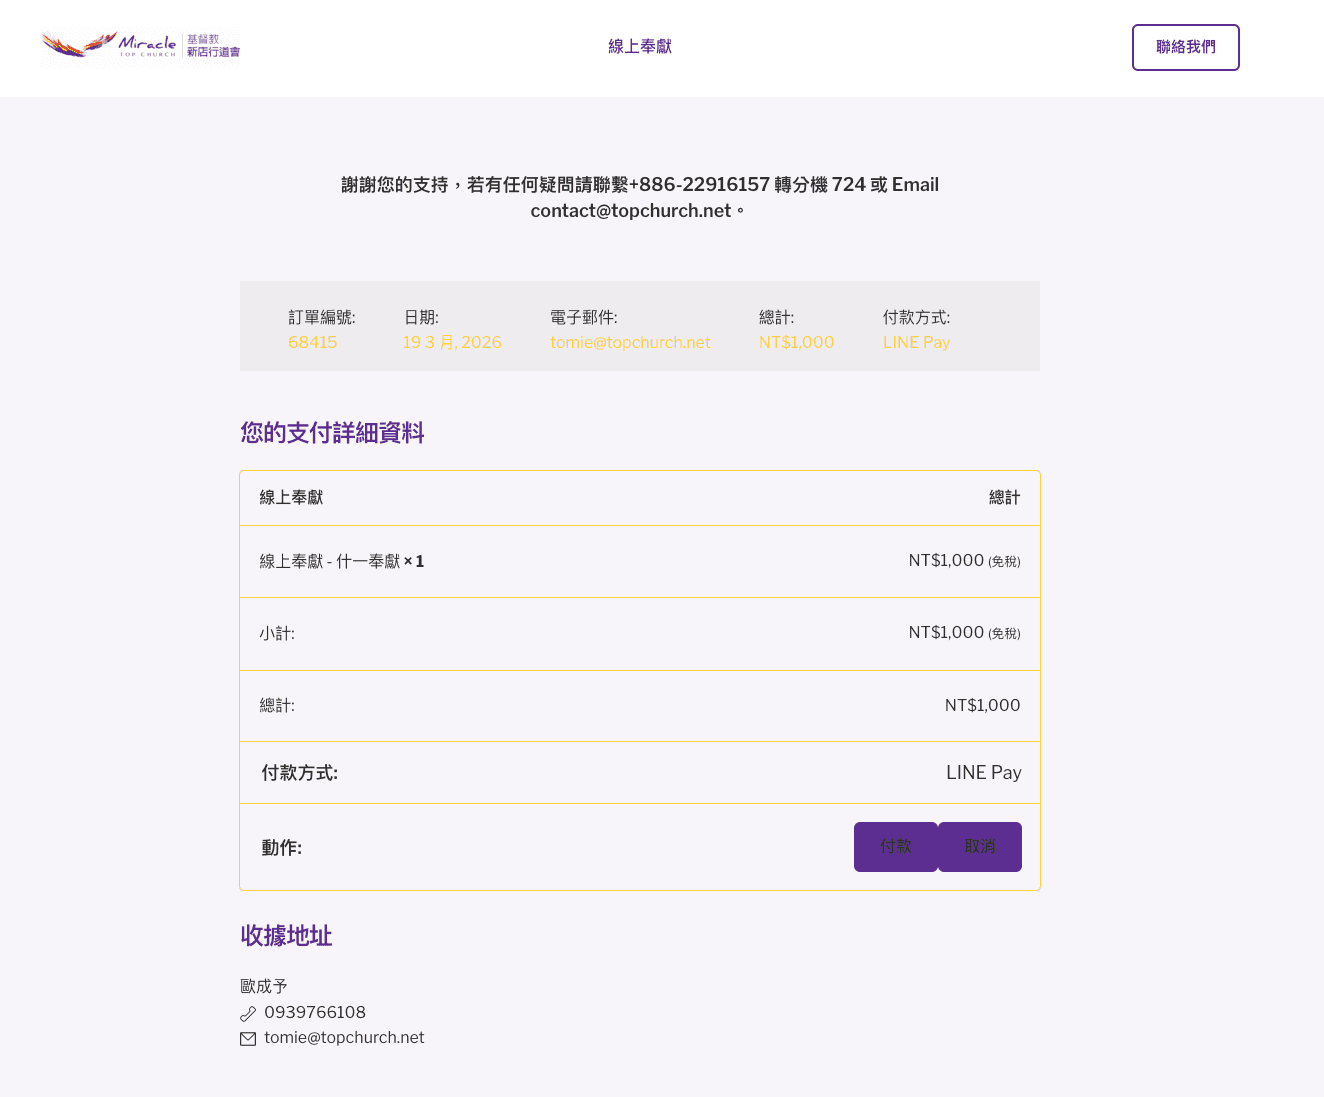The image size is (1324, 1097).
Task: Click the 您的支付詳細資料 heading
Action: [x=332, y=433]
